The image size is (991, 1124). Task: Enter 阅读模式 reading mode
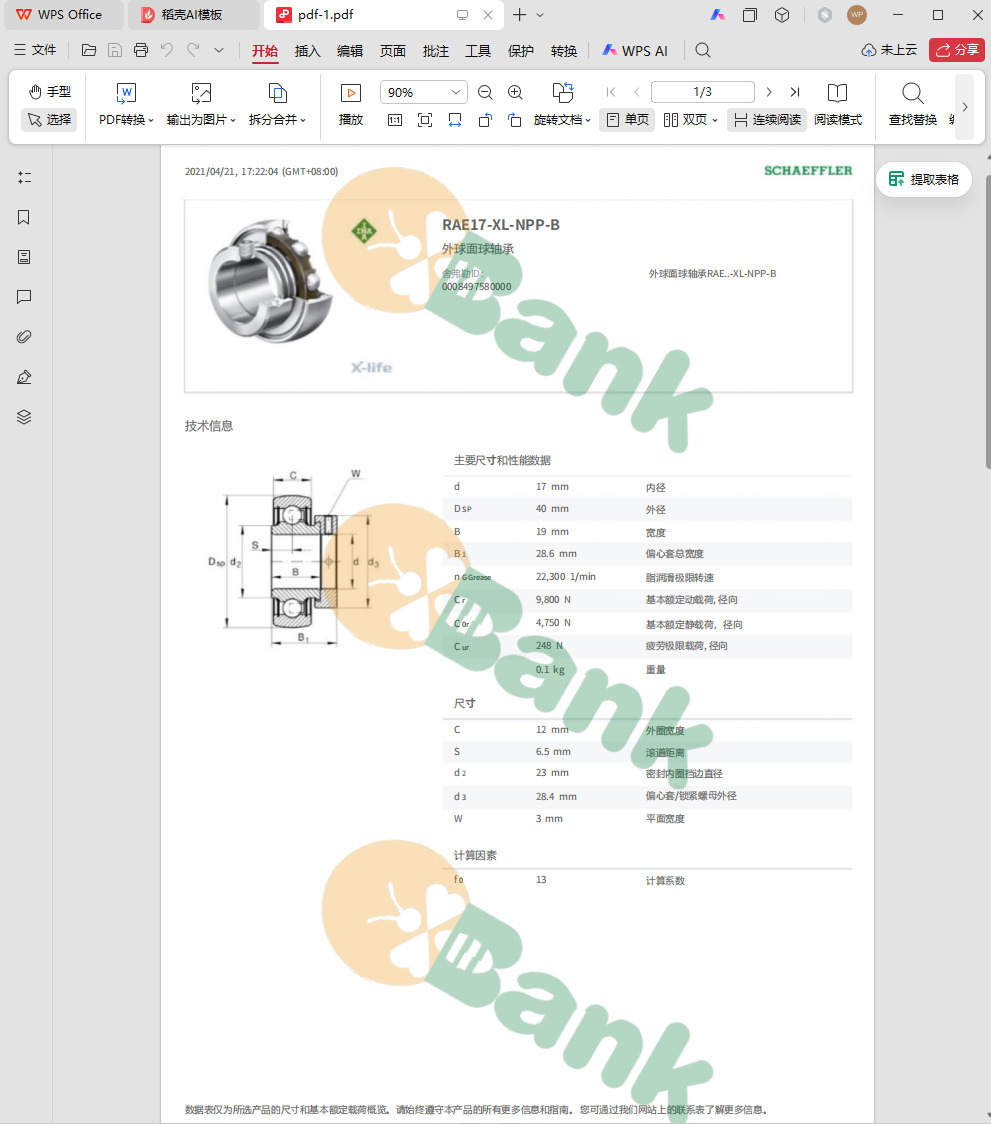(x=838, y=105)
